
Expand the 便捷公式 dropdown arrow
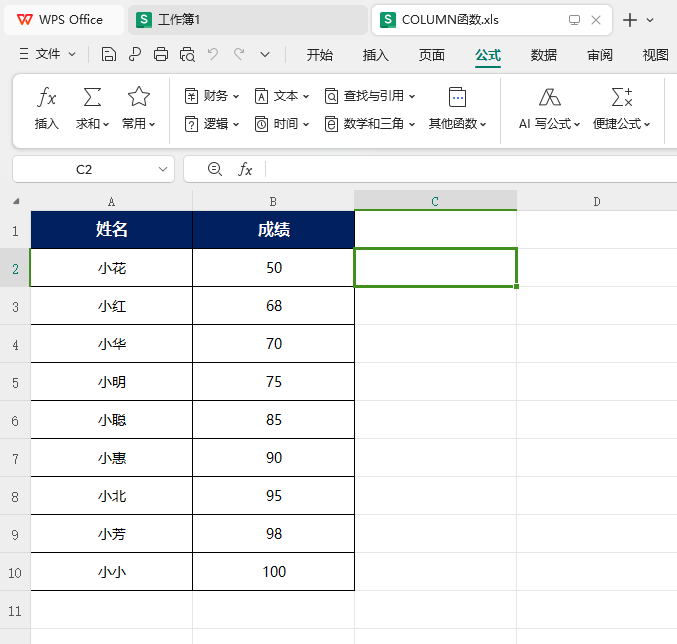(647, 124)
